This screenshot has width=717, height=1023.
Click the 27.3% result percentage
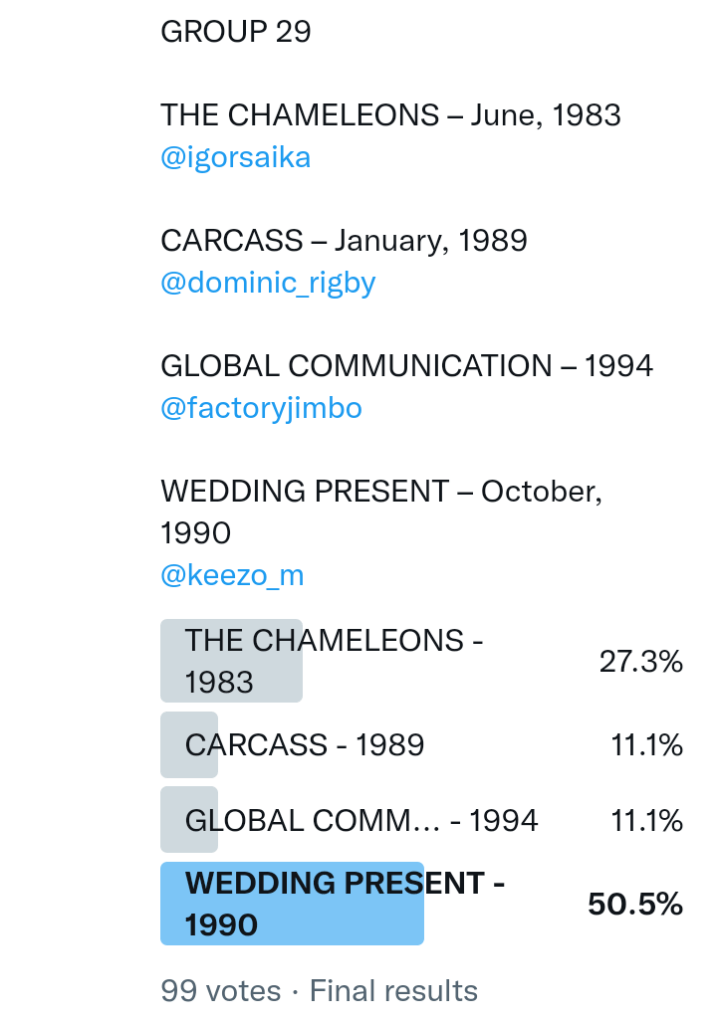click(640, 661)
